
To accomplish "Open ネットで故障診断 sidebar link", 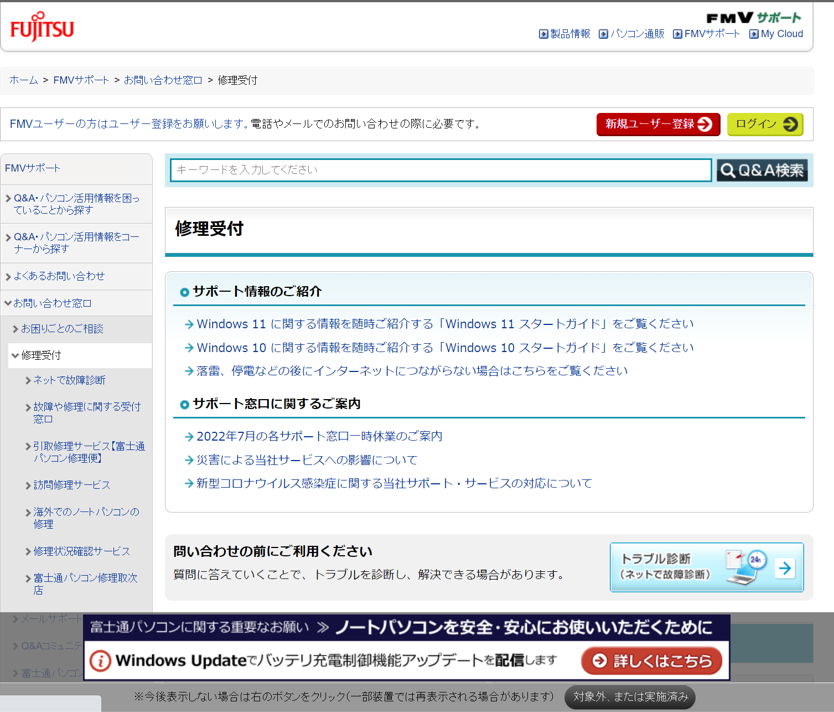I will click(69, 380).
